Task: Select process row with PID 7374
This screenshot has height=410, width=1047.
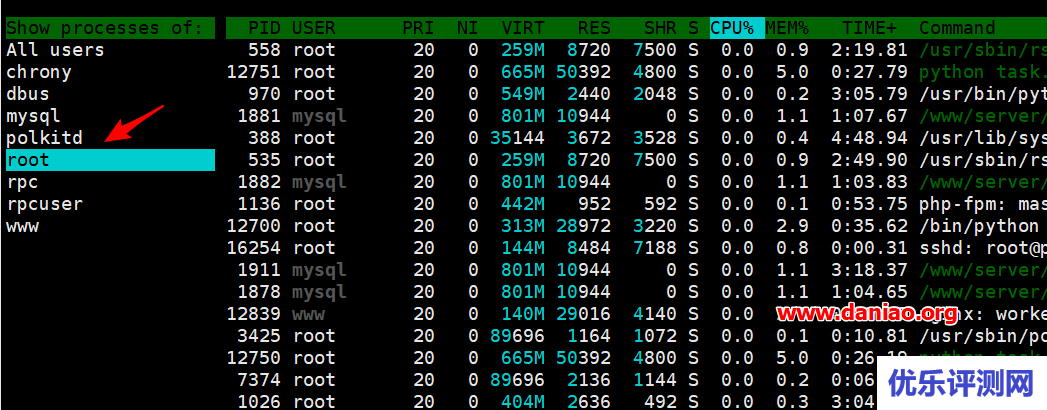Action: click(x=636, y=381)
